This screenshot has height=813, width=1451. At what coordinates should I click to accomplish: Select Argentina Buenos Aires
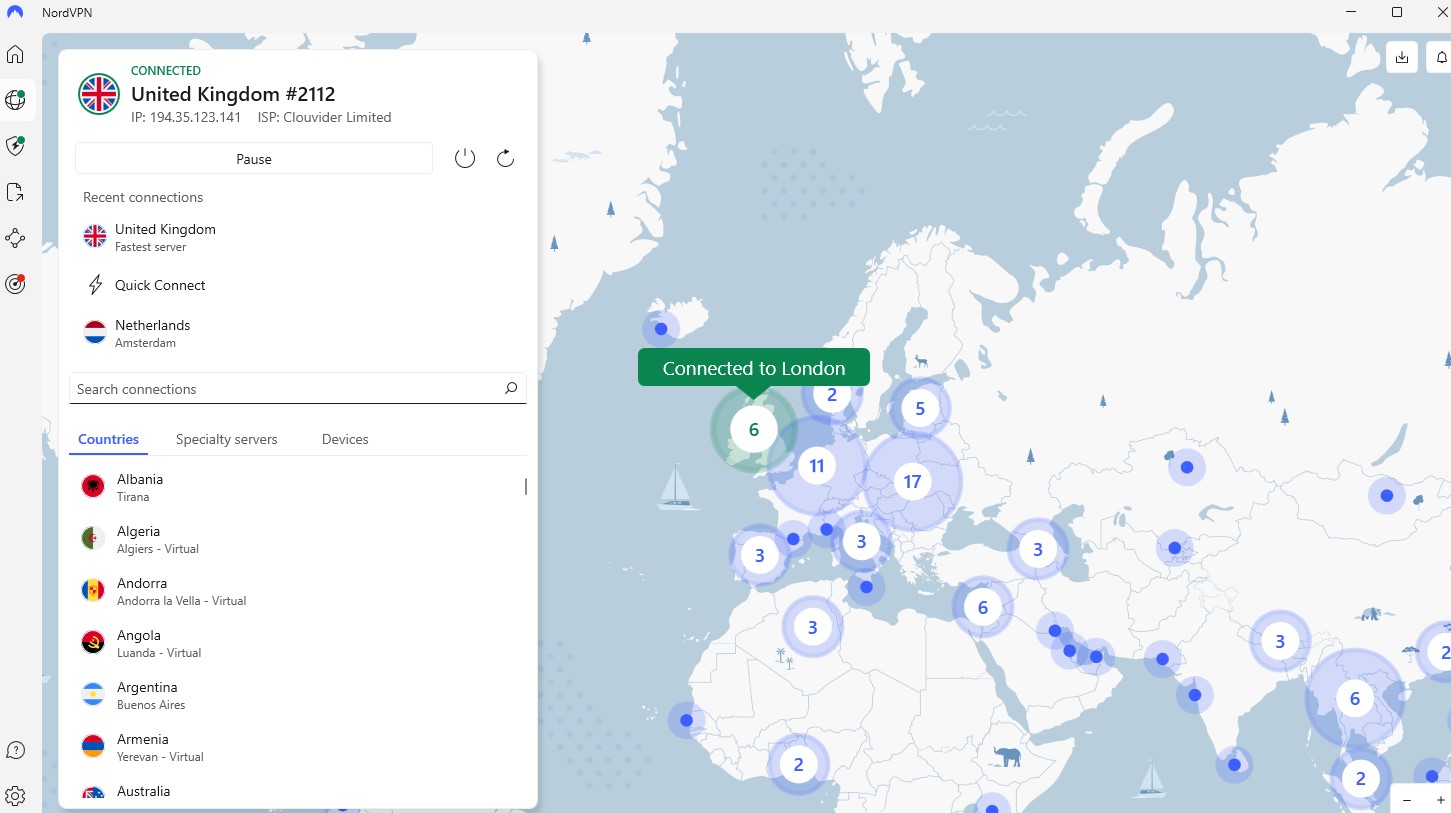297,695
